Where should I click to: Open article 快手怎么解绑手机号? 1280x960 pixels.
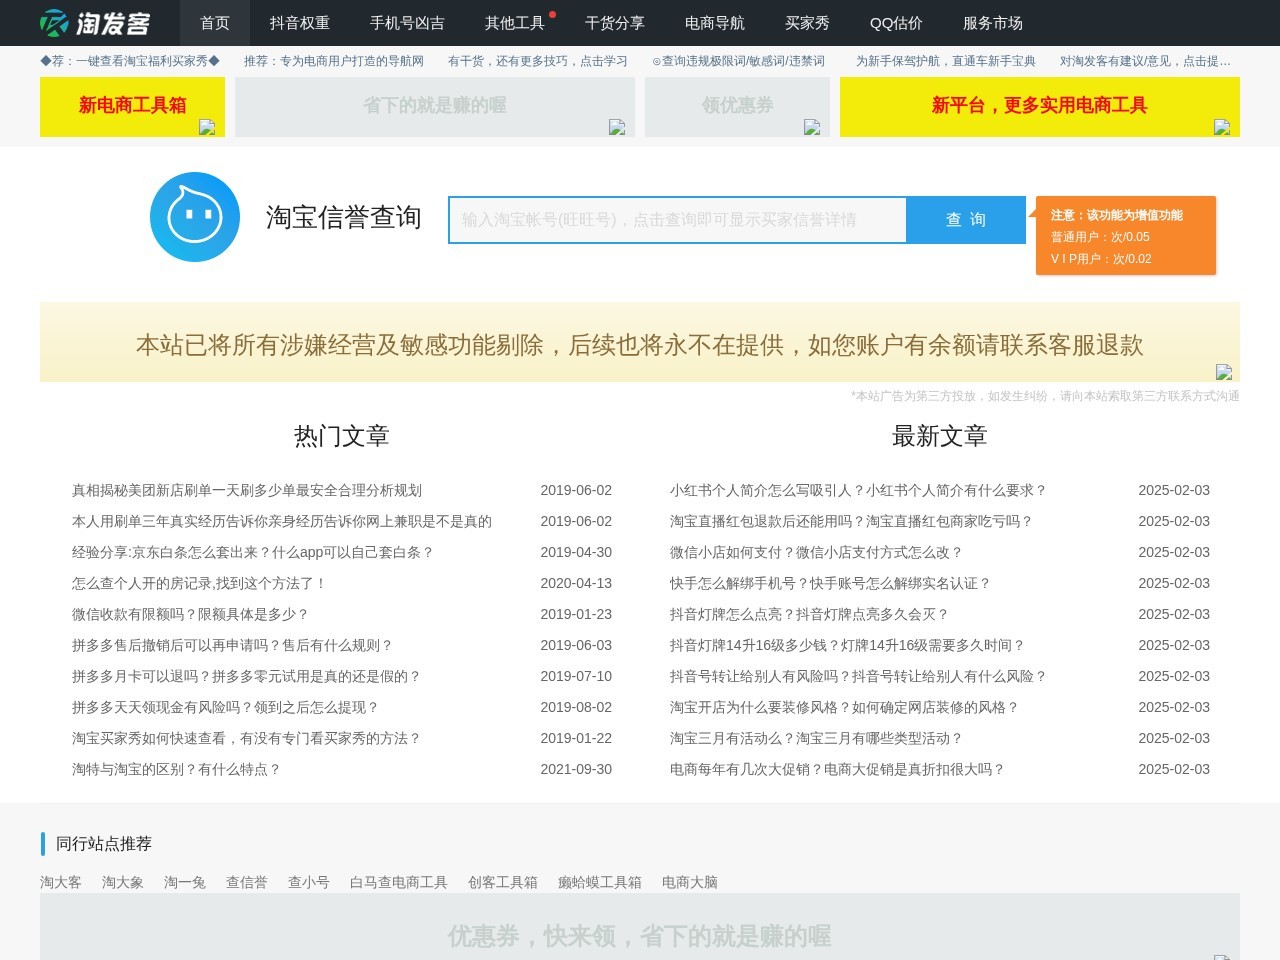click(830, 583)
